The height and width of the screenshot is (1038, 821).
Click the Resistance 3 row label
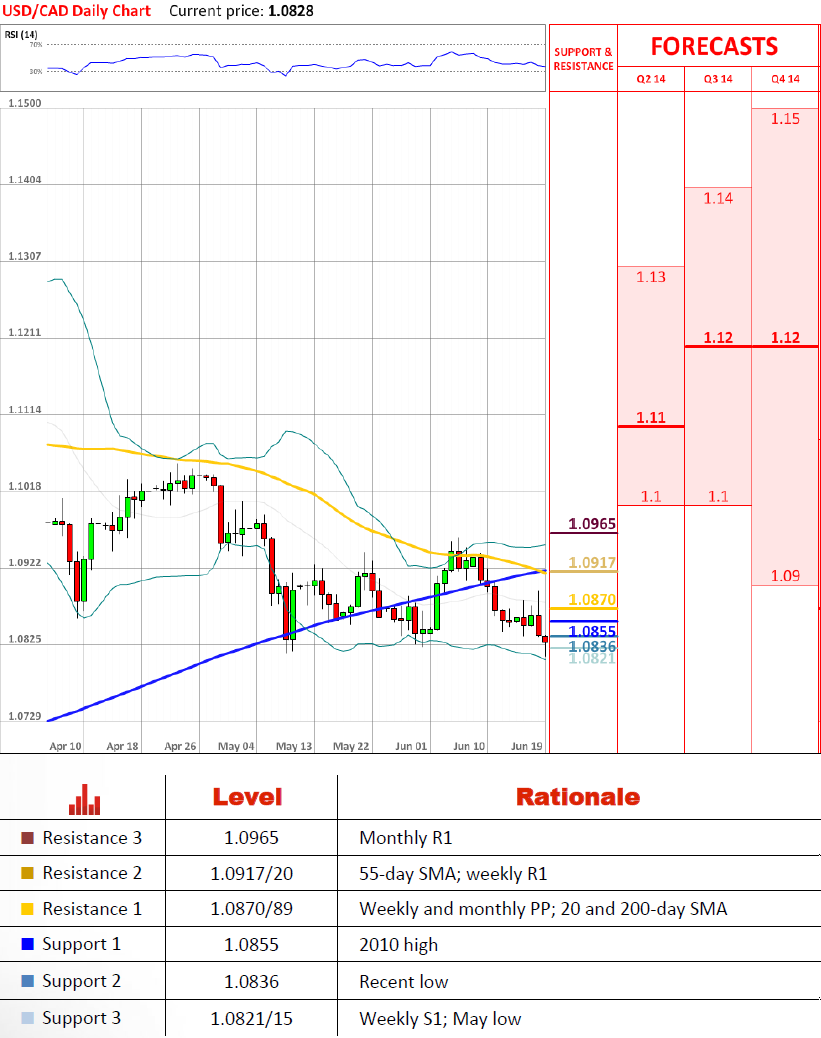point(92,838)
